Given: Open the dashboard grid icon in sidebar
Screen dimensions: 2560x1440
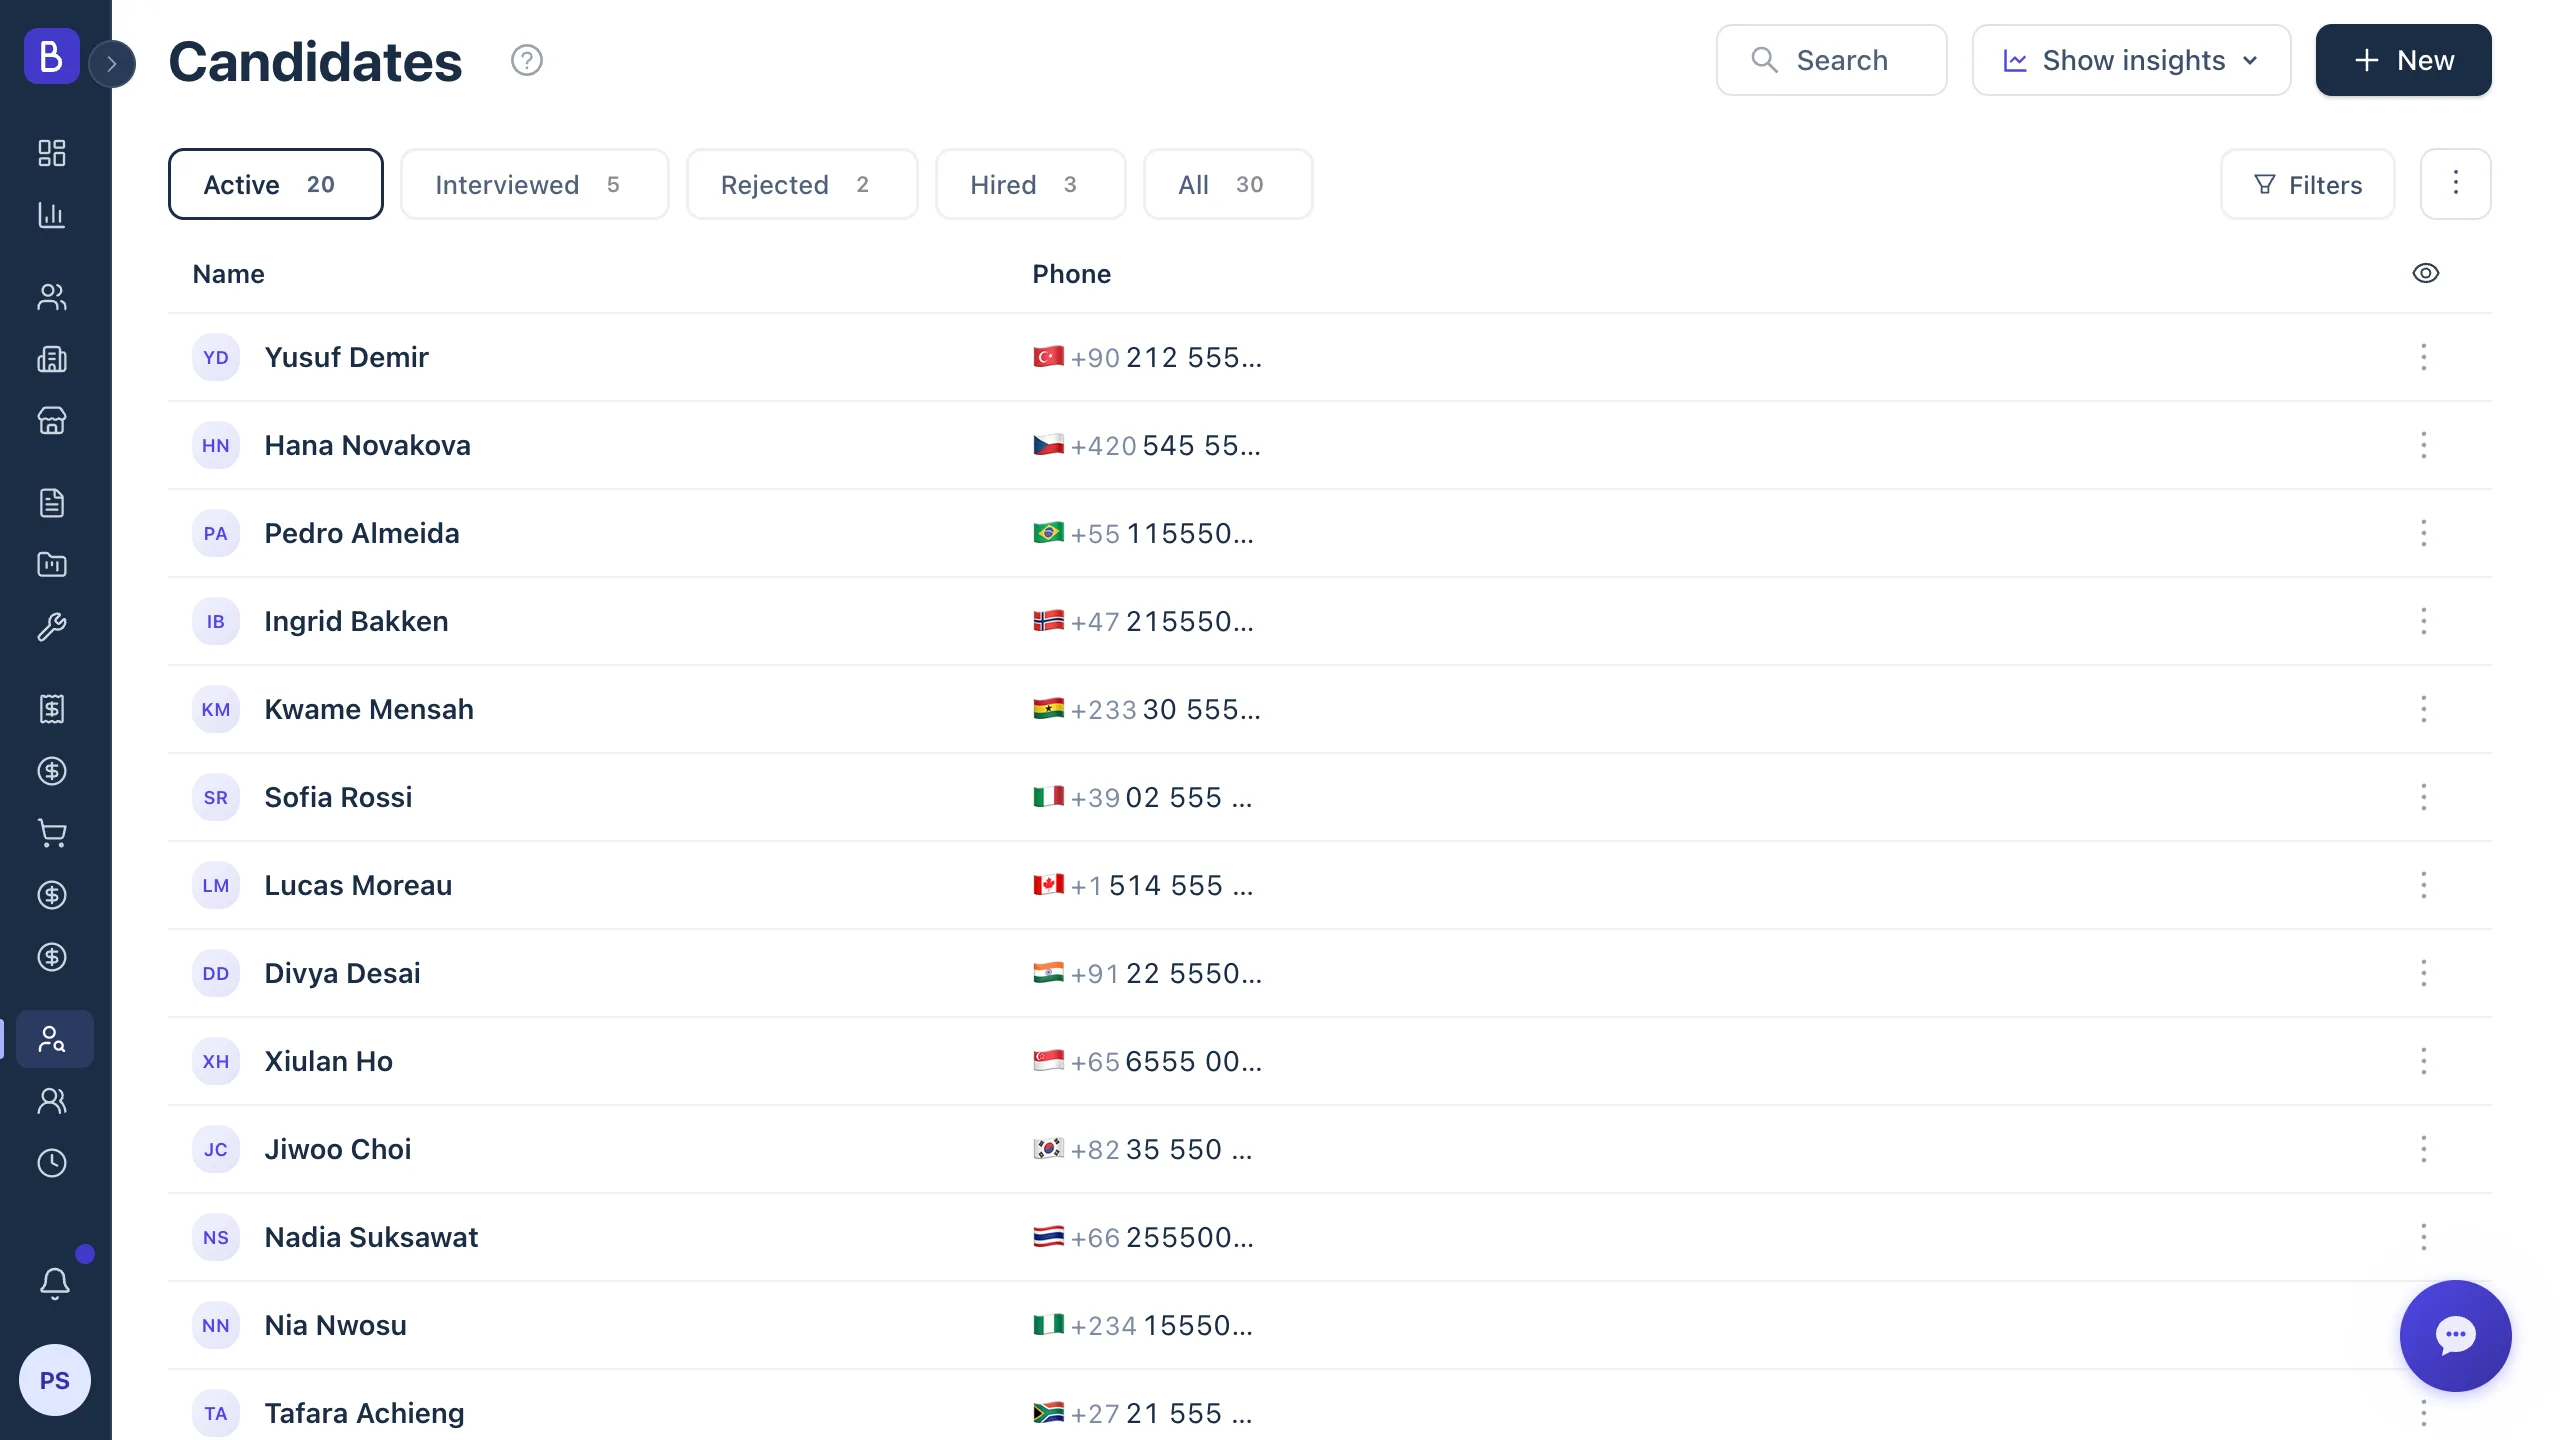Looking at the screenshot, I should [52, 153].
